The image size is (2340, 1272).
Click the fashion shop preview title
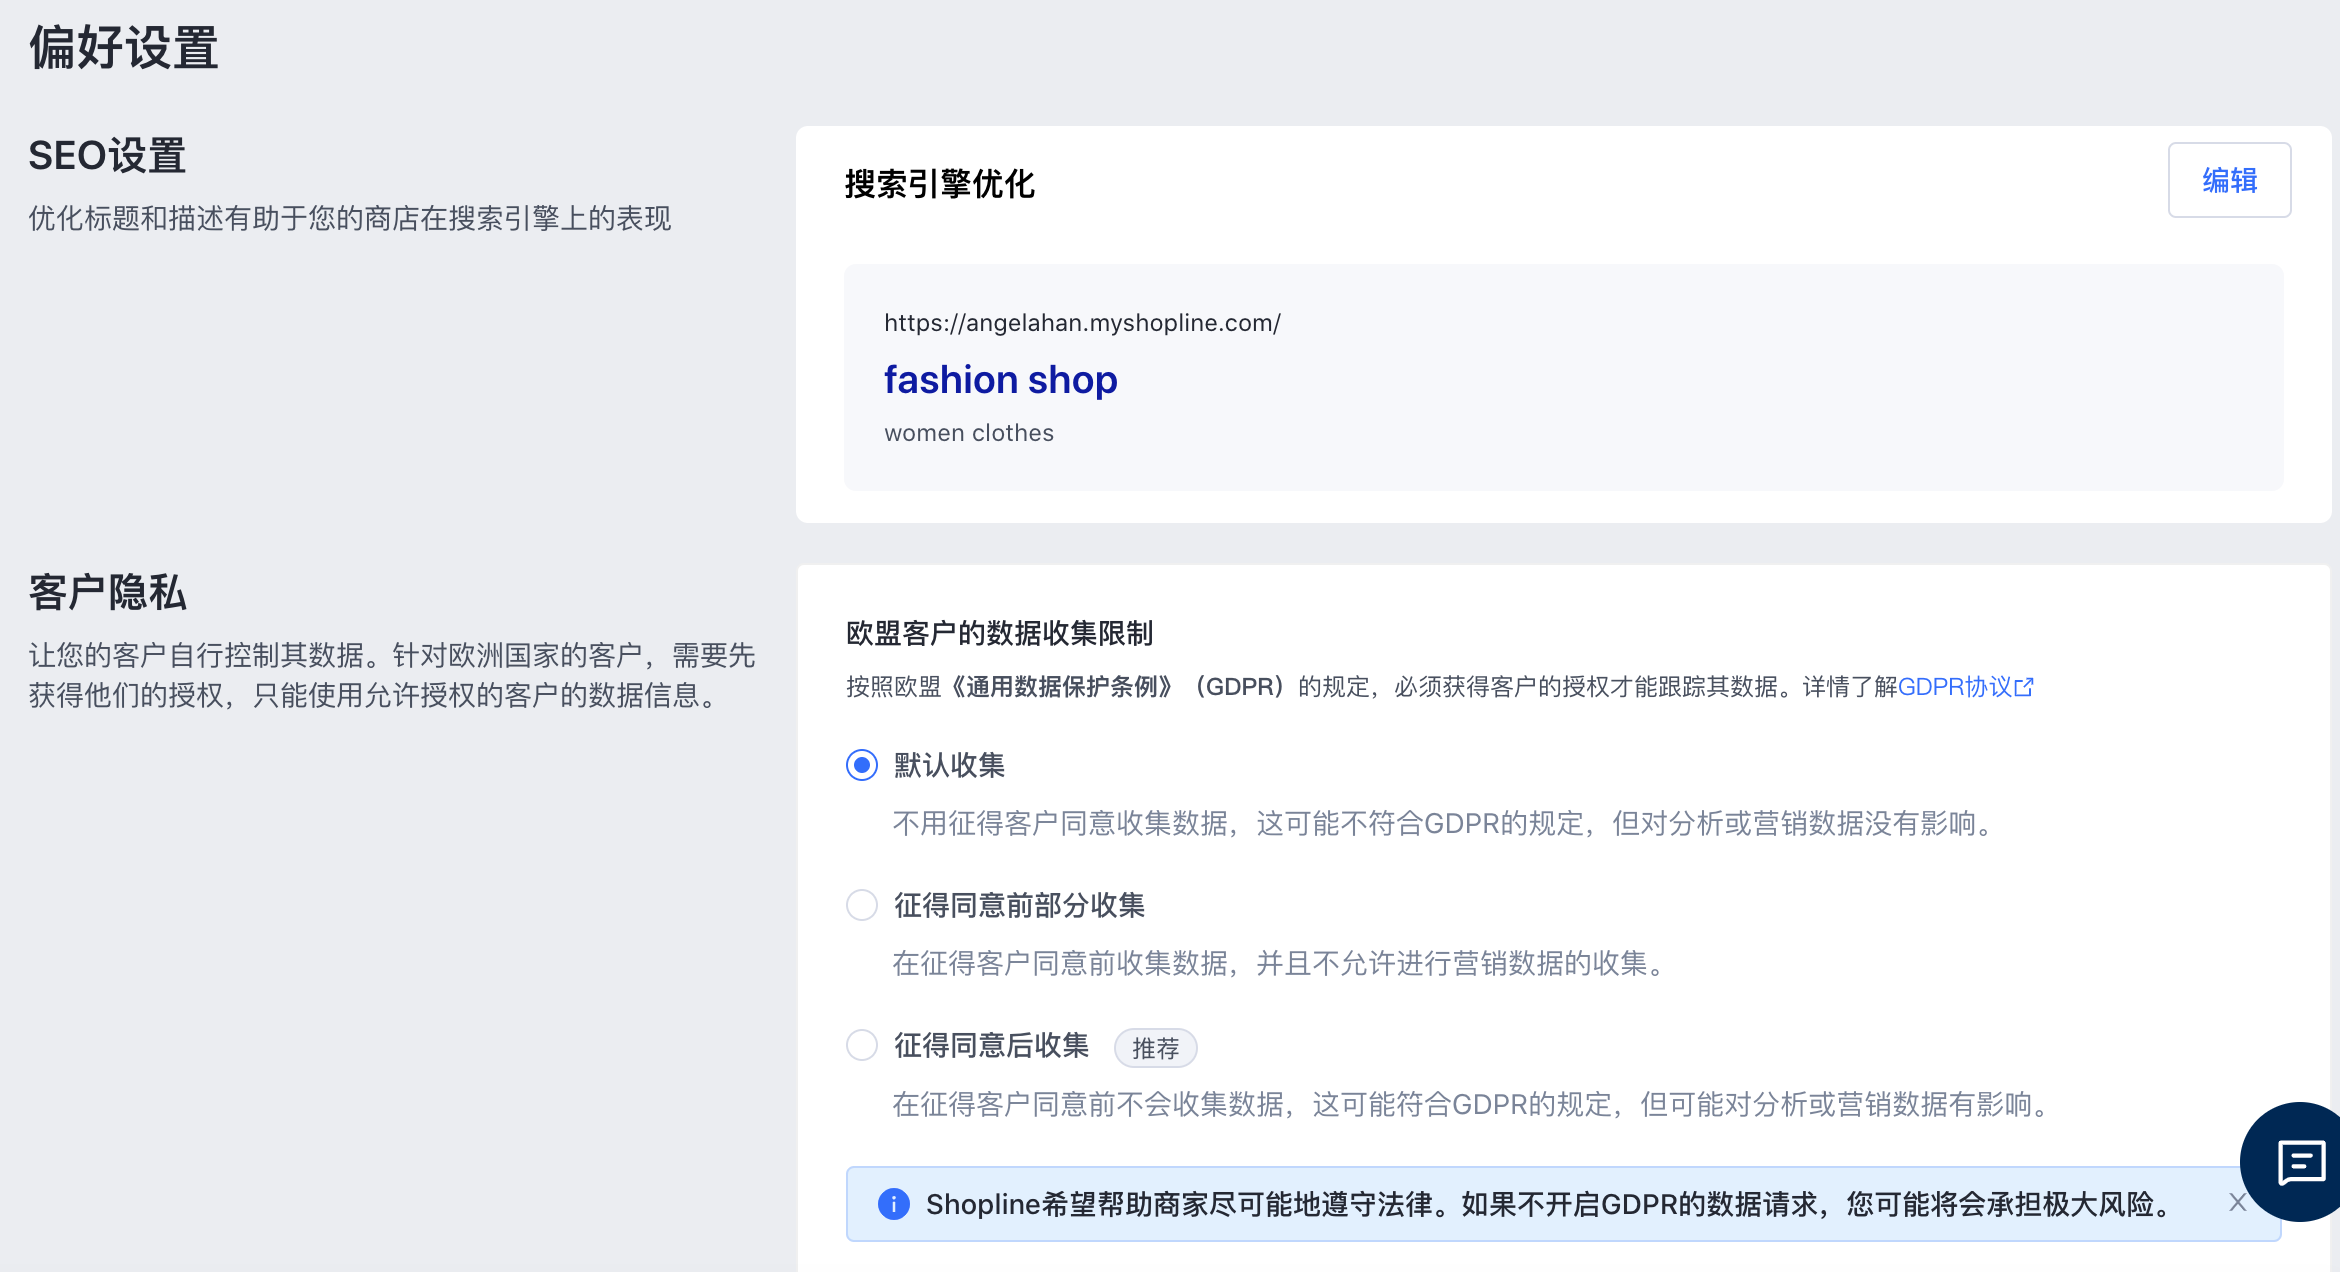tap(1000, 380)
